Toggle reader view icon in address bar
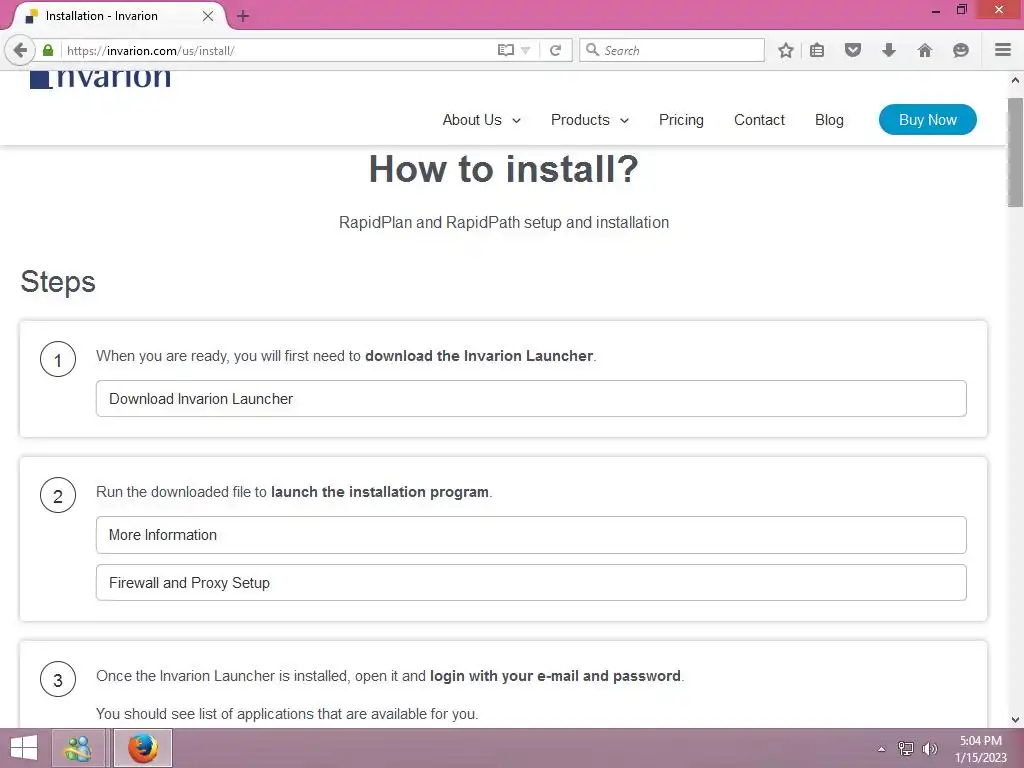The height and width of the screenshot is (768, 1024). [x=505, y=50]
